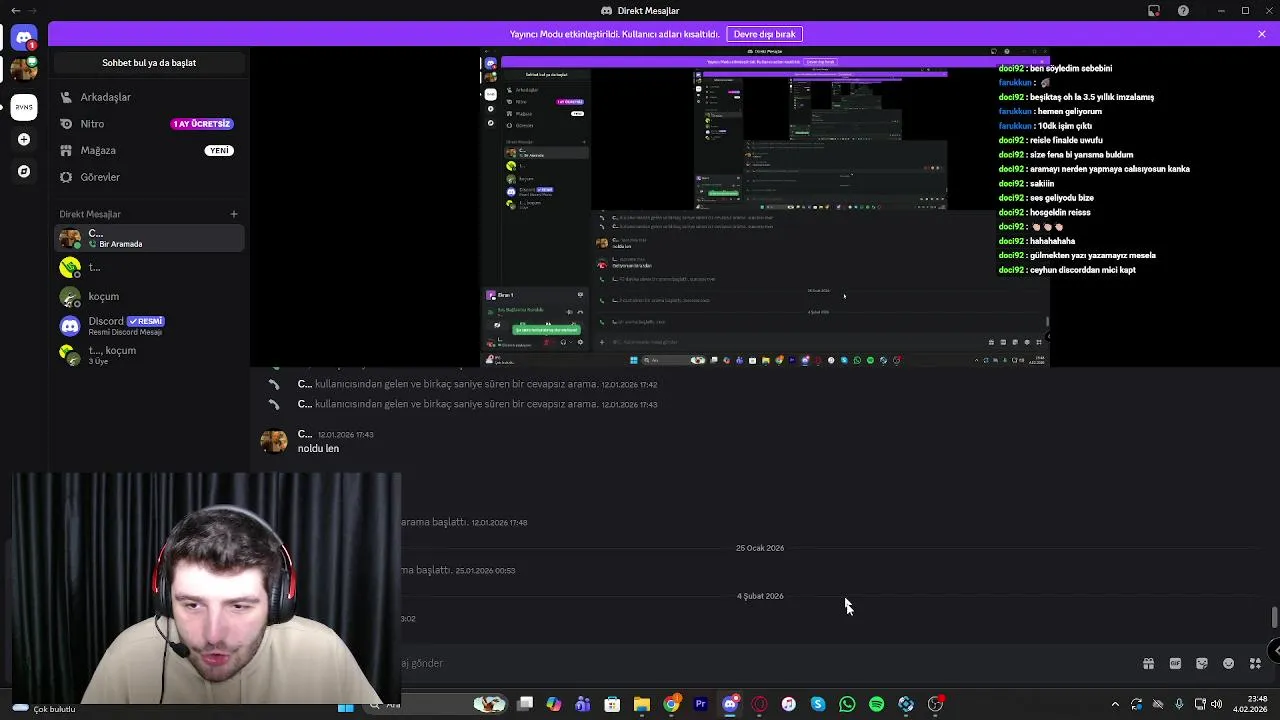
Task: Open the Nitro page
Action: (x=148, y=124)
